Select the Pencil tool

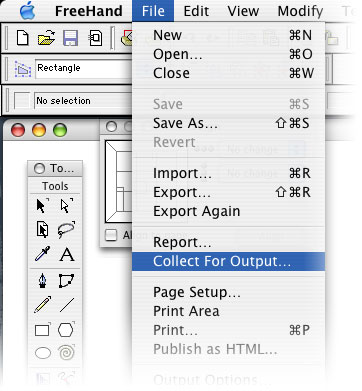pos(42,304)
